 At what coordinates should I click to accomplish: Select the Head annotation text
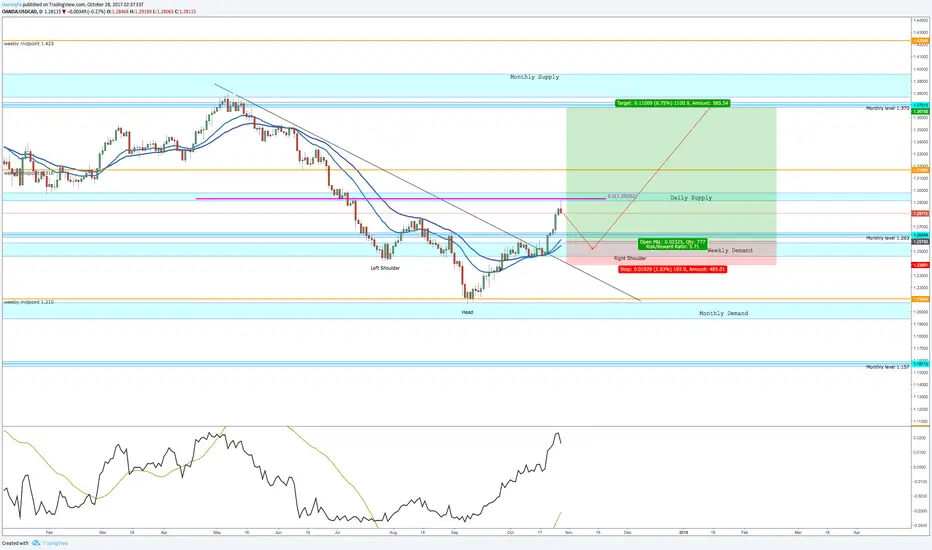(468, 312)
